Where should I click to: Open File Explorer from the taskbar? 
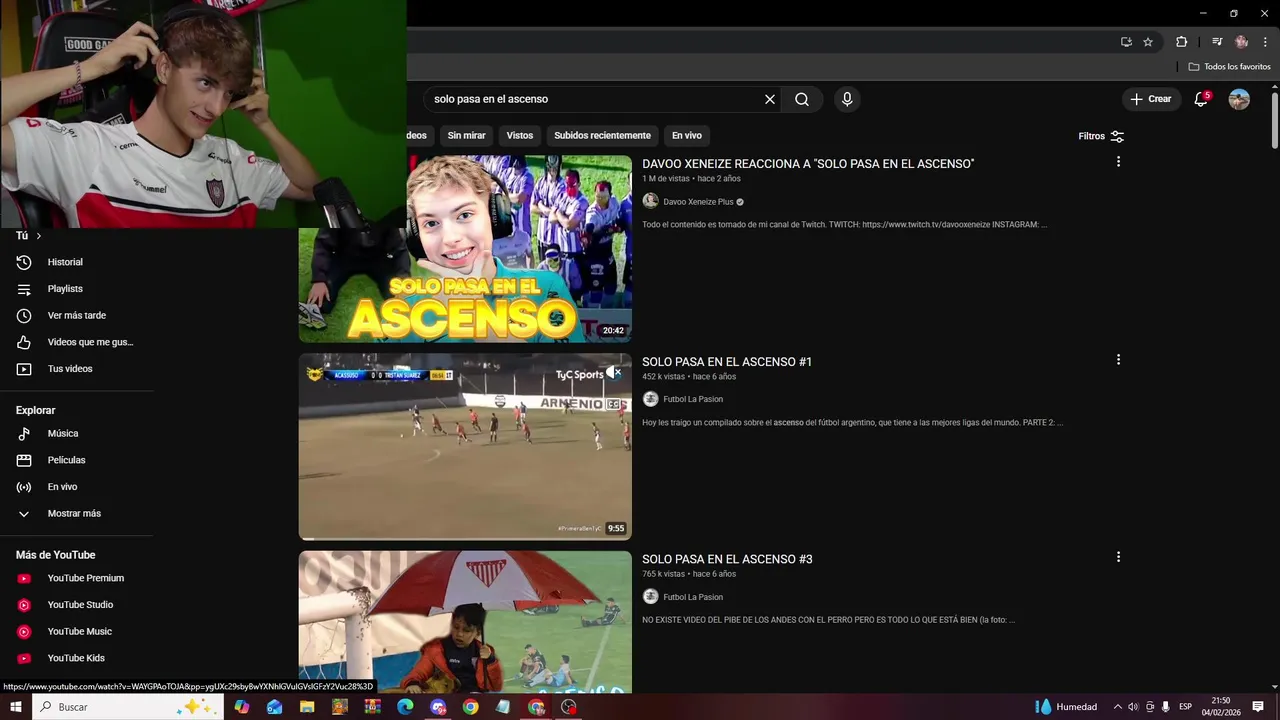pos(307,707)
